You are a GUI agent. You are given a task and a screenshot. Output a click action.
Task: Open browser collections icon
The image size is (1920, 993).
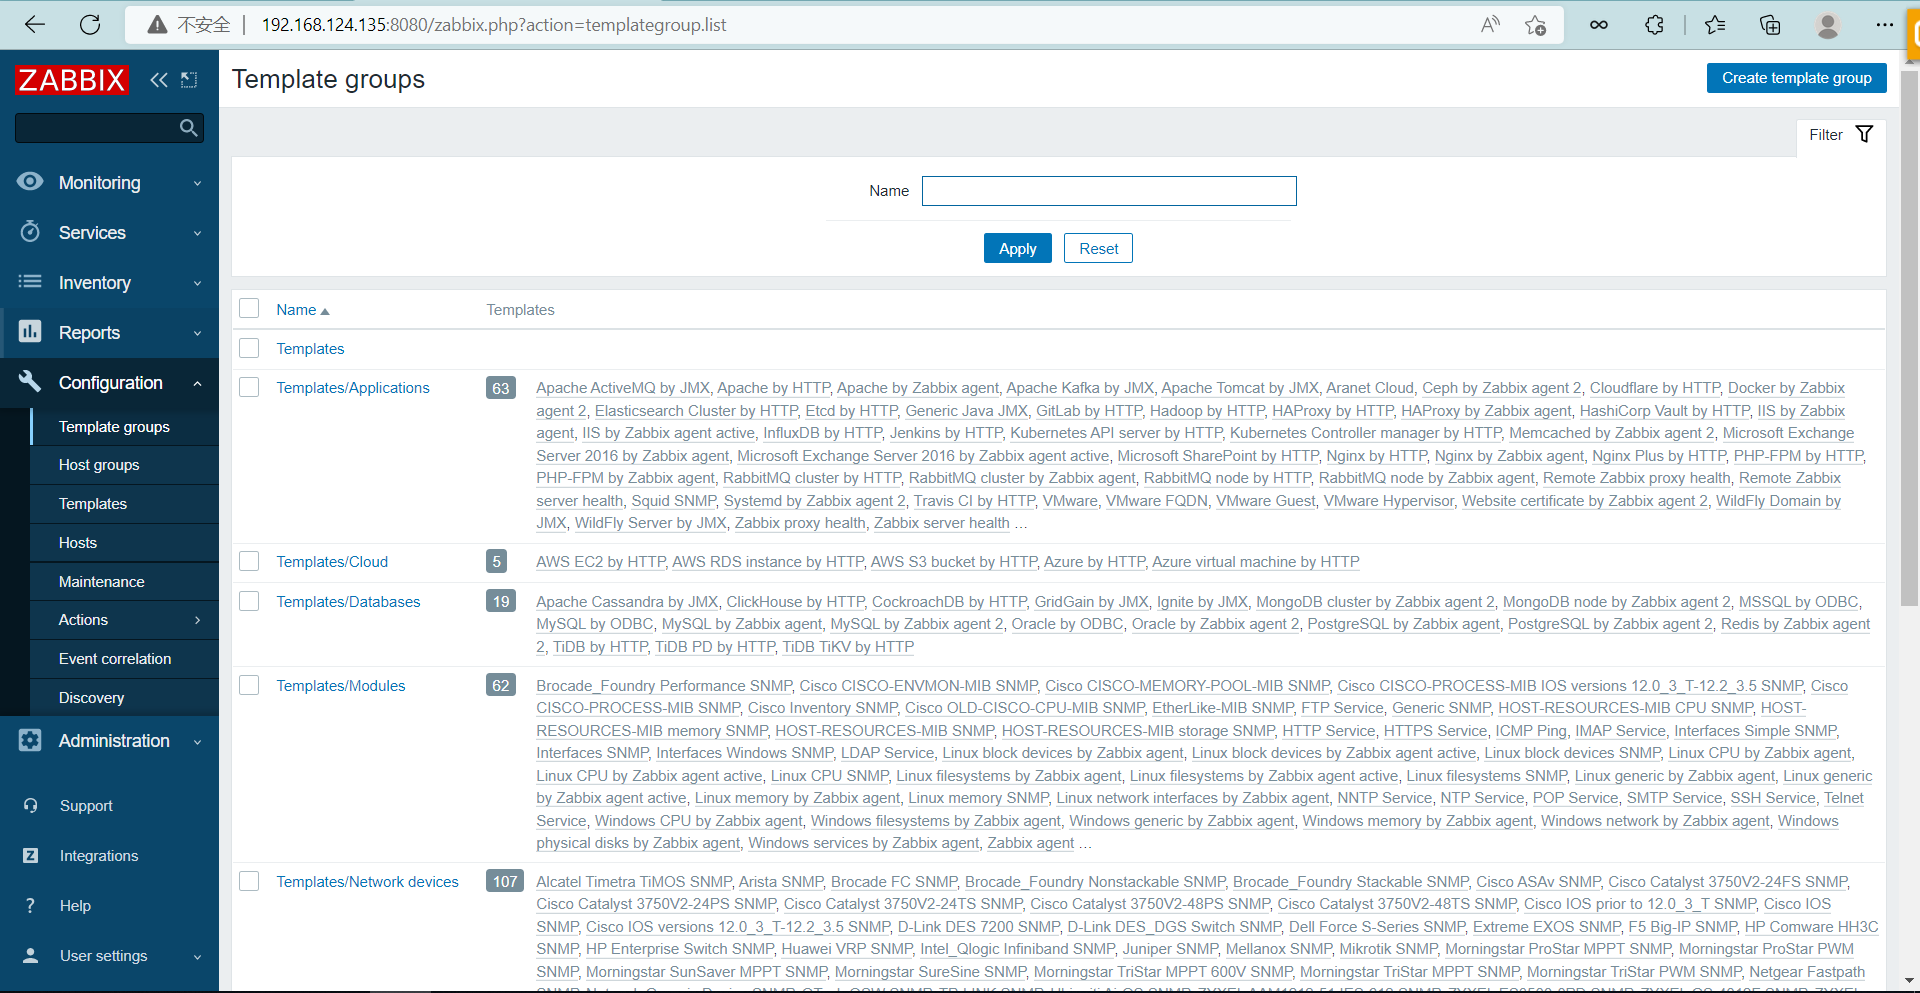pos(1770,25)
